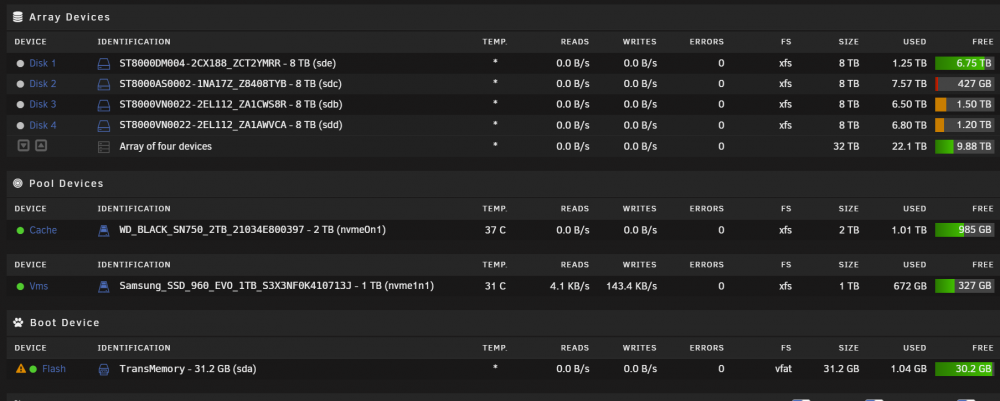
Task: Click the Array of four devices icon
Action: pos(103,147)
